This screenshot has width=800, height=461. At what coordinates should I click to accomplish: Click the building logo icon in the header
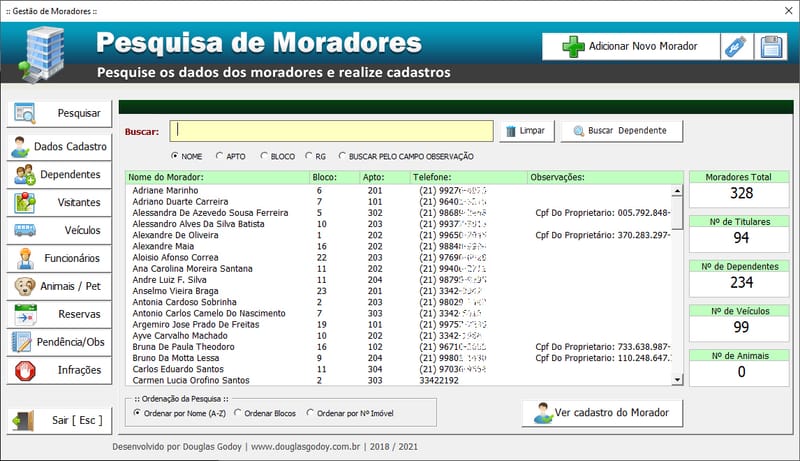click(x=42, y=55)
